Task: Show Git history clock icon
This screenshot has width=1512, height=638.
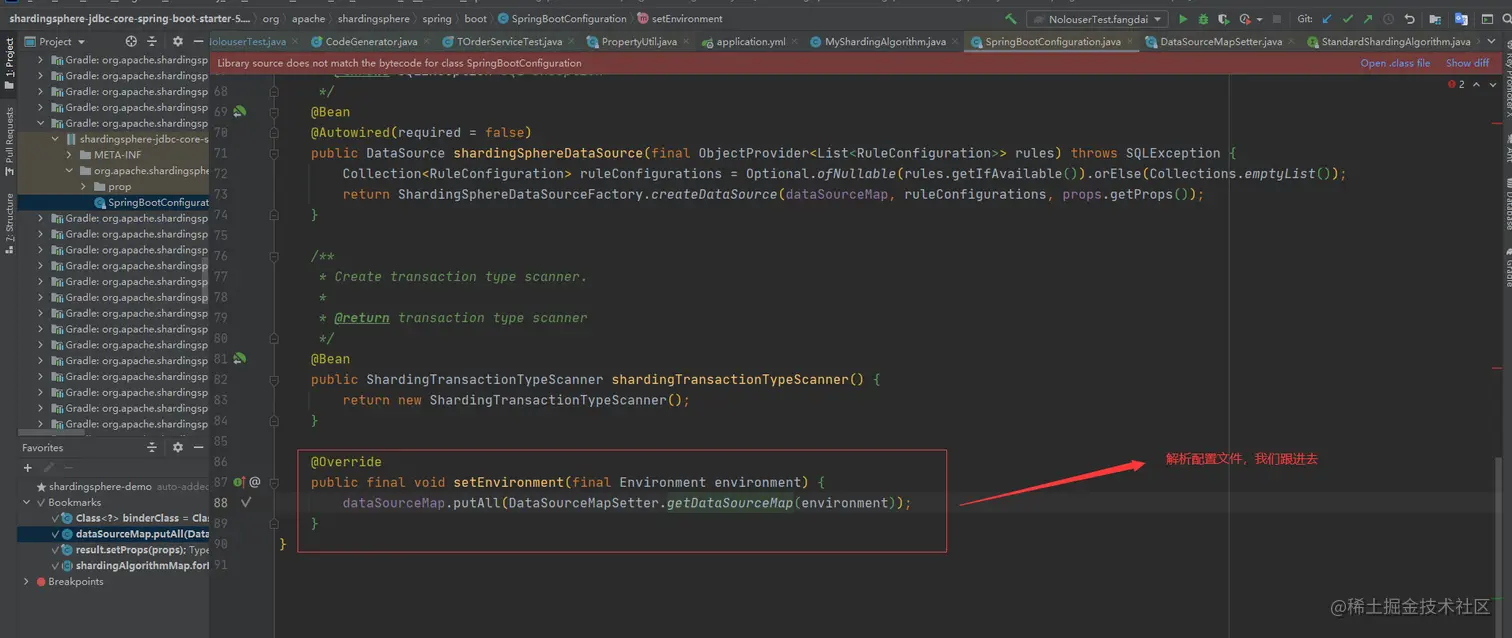Action: point(1389,19)
